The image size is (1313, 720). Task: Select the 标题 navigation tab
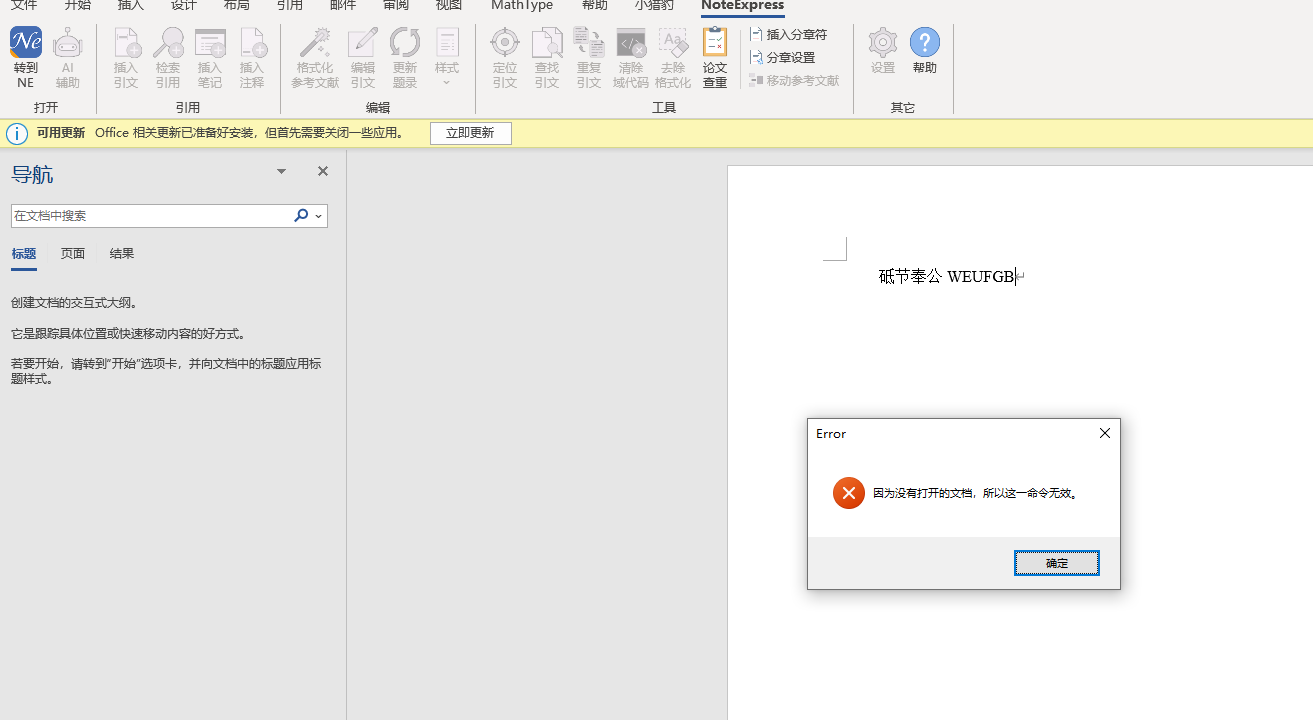click(x=24, y=254)
